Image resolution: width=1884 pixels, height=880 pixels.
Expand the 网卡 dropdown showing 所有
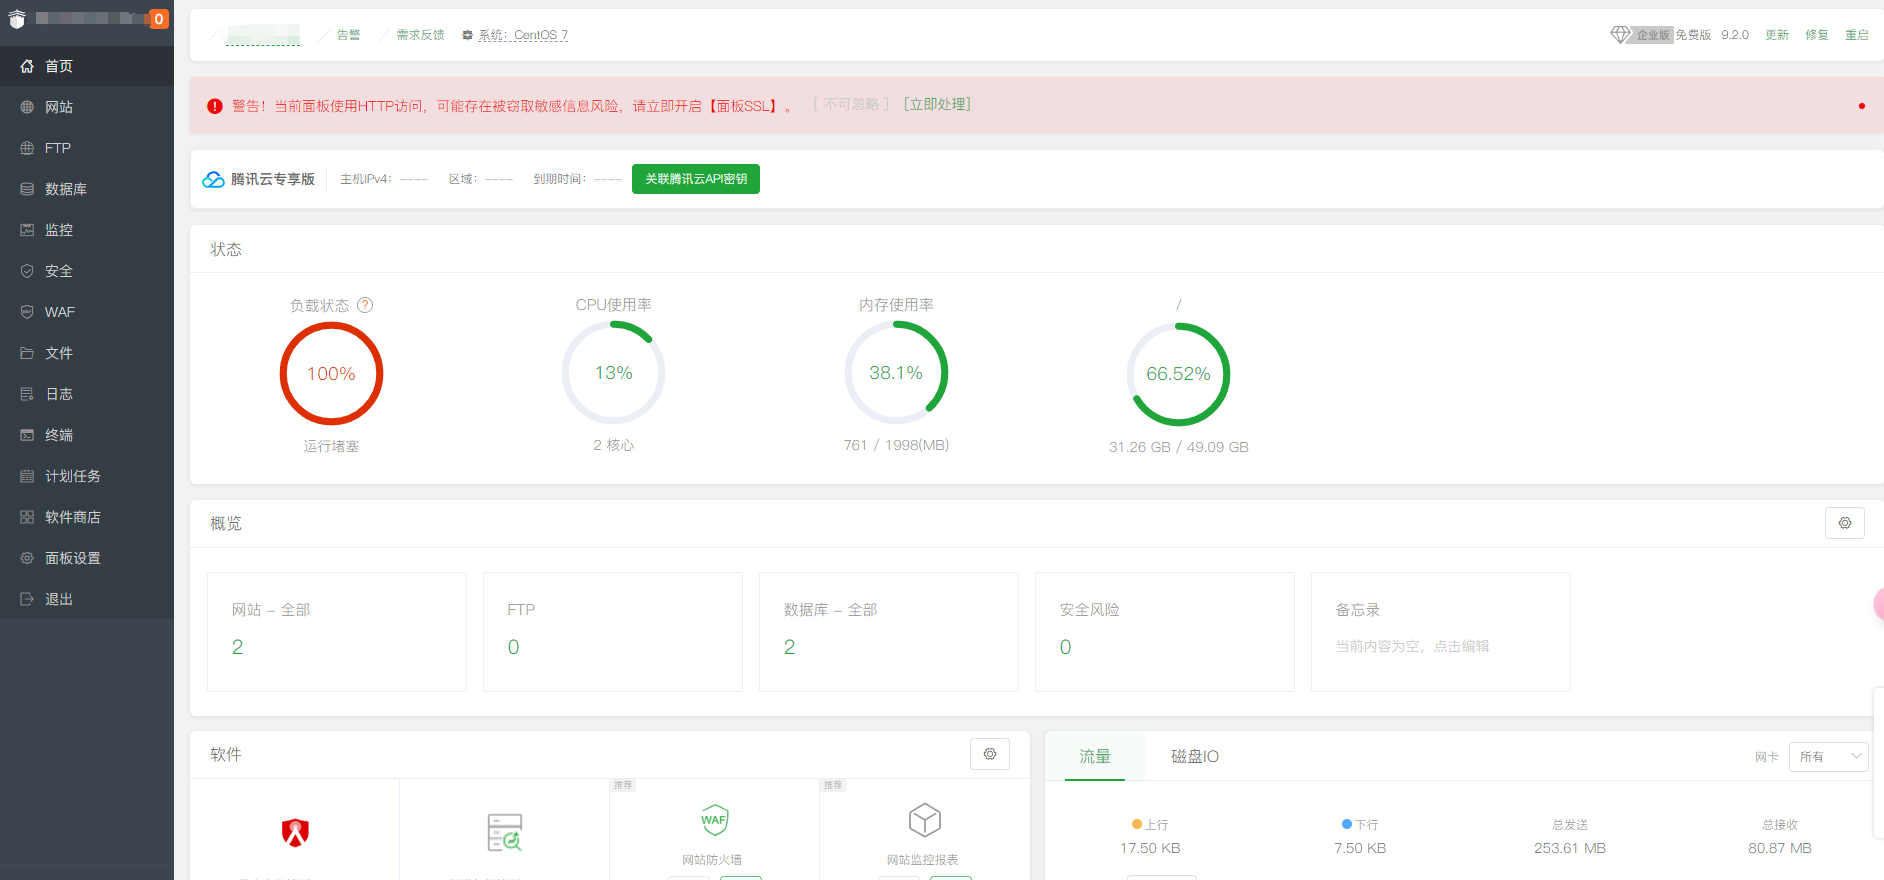pos(1829,757)
